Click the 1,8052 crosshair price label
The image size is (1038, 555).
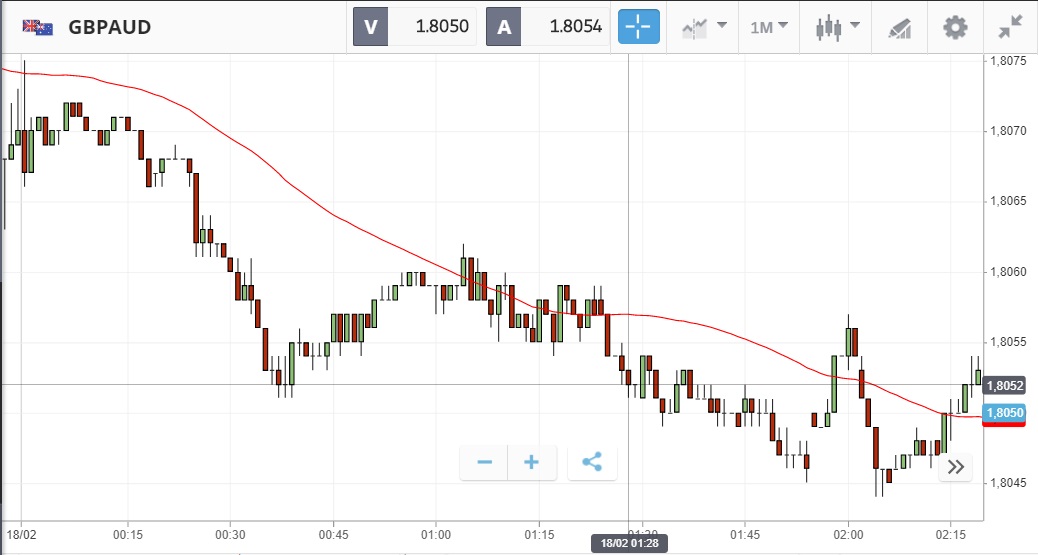[x=1003, y=386]
